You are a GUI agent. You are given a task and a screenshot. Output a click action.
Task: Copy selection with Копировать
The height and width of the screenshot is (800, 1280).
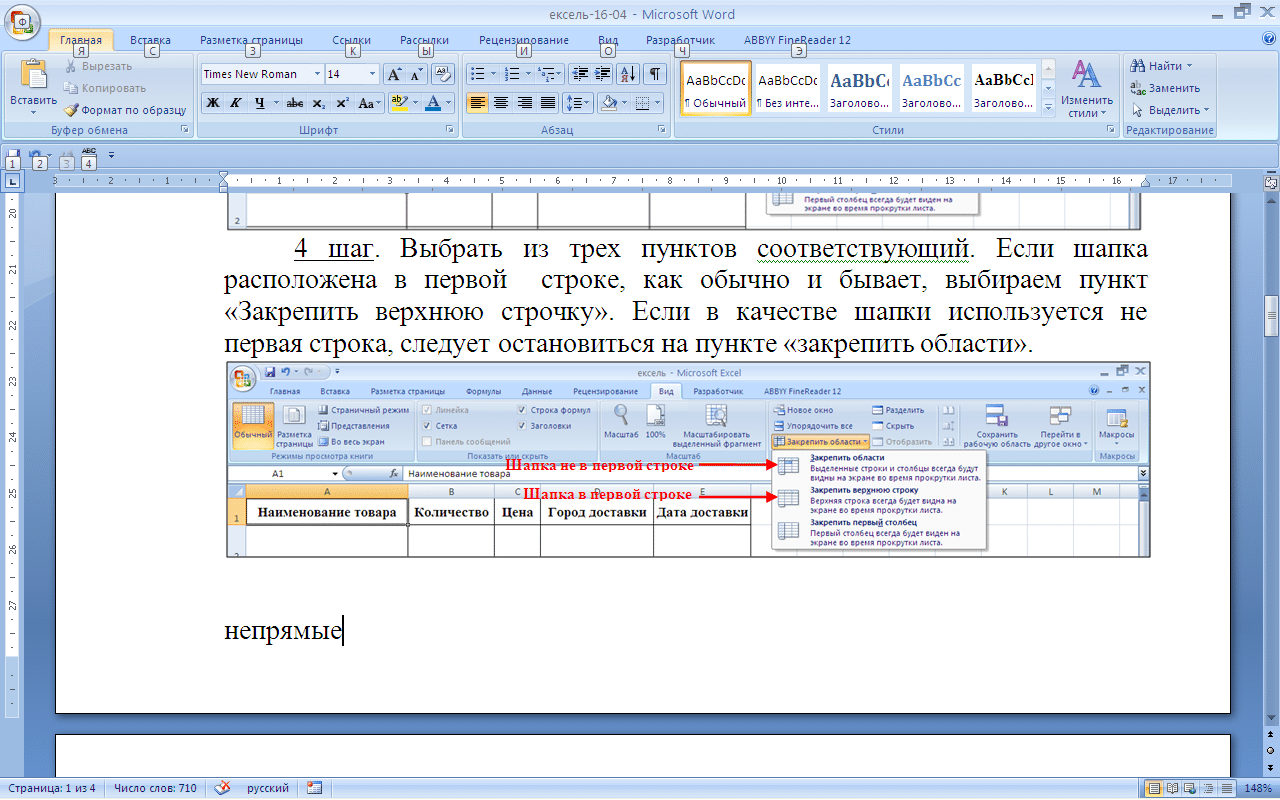tap(104, 88)
